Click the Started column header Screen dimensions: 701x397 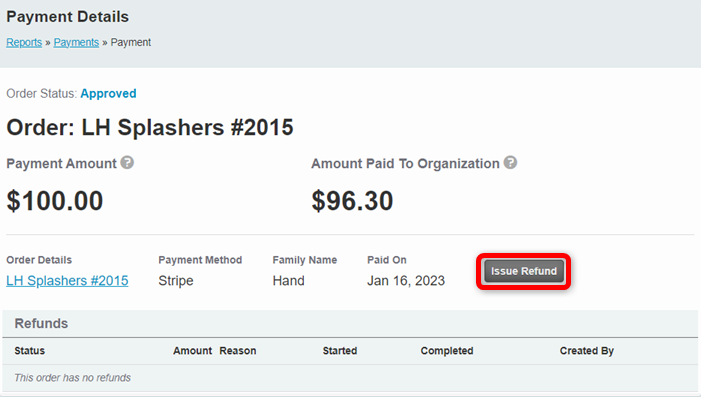coord(340,351)
